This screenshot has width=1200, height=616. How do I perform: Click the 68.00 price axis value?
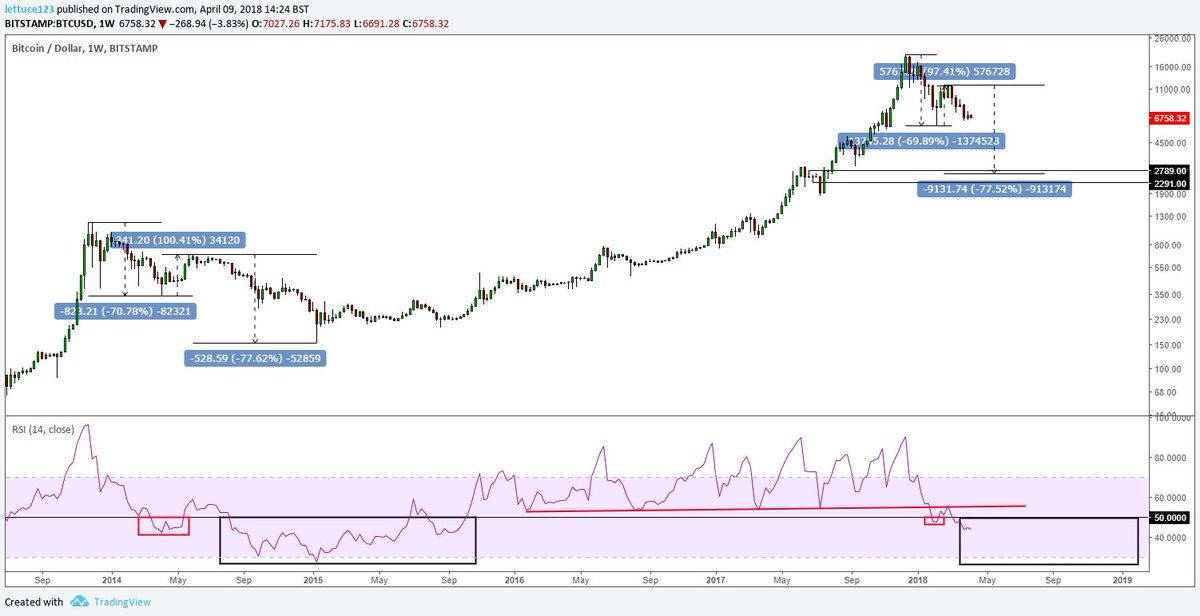click(x=1168, y=392)
